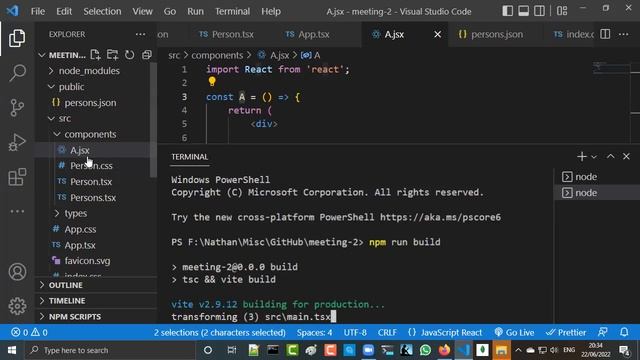Open the File menu

point(38,11)
